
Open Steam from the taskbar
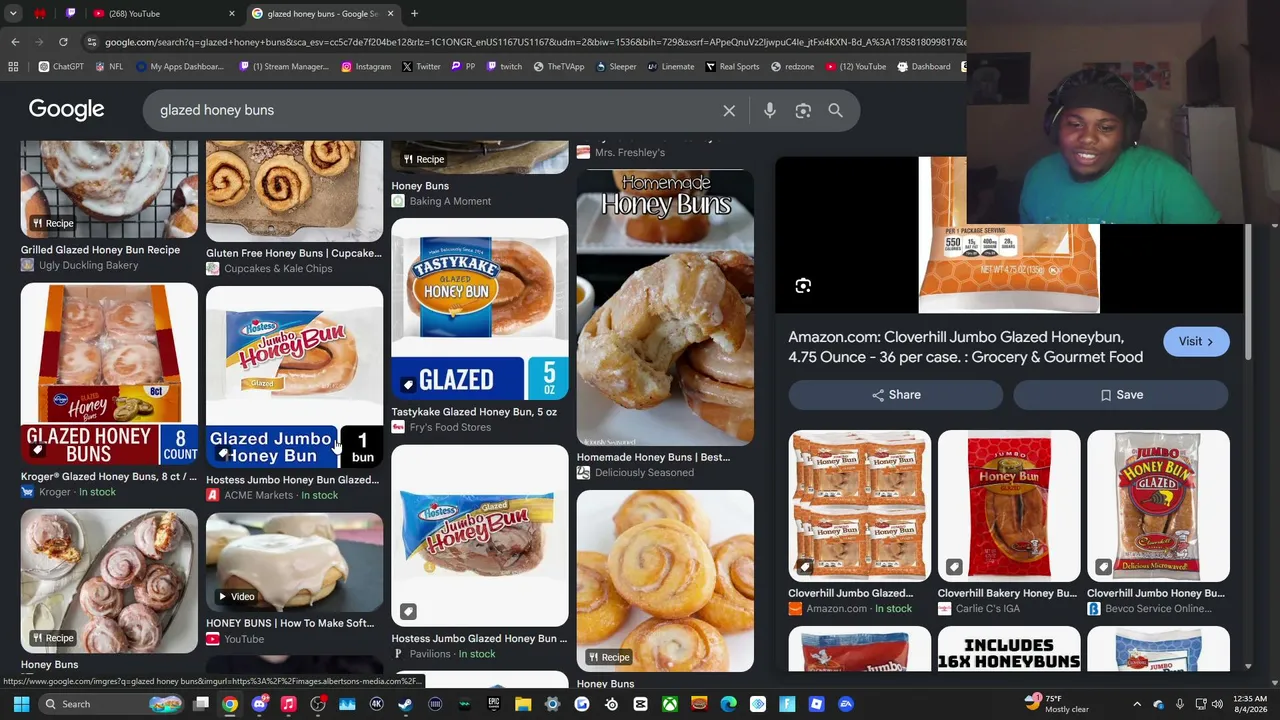(405, 704)
